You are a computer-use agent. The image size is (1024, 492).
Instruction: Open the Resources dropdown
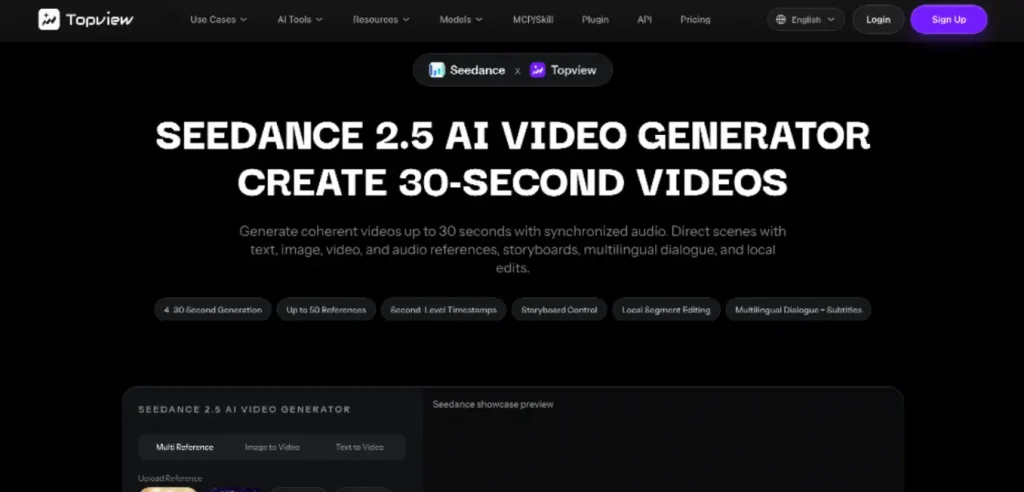coord(381,20)
